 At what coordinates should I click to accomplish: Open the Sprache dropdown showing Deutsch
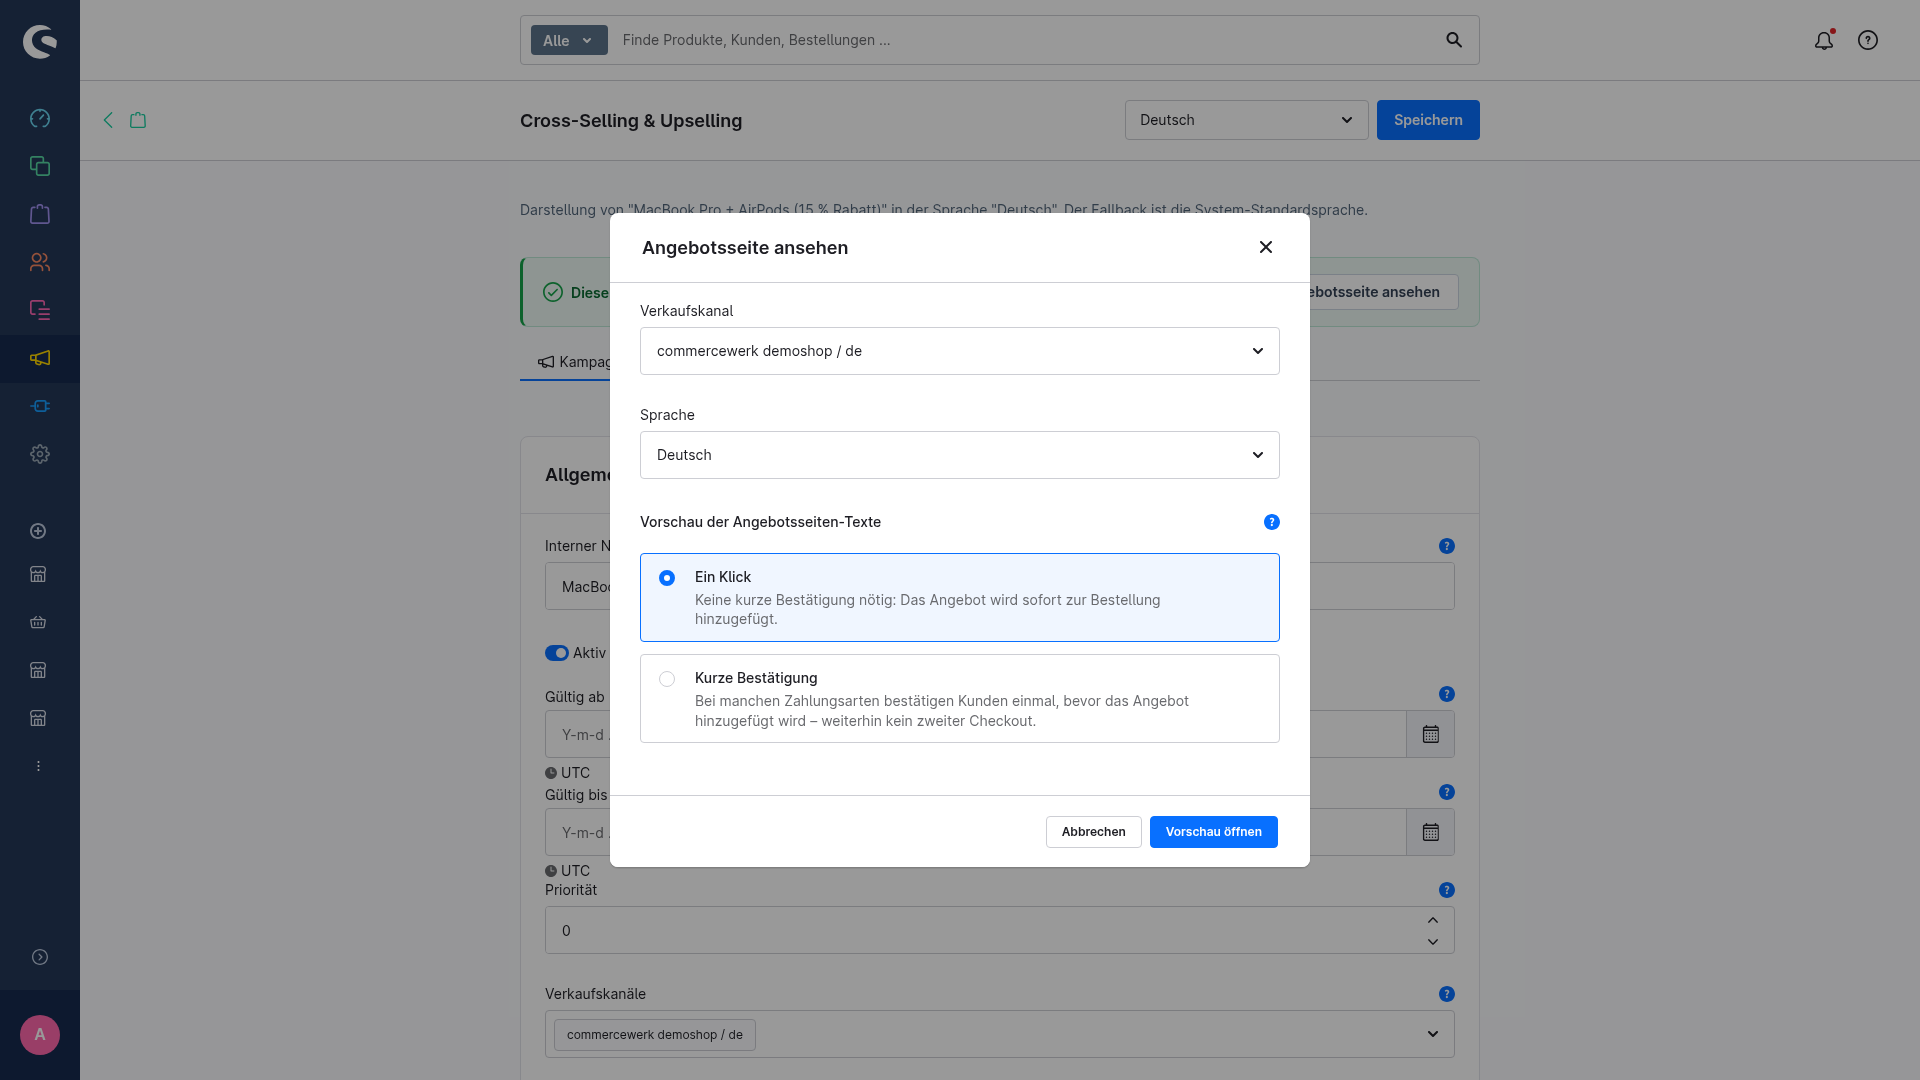[x=960, y=455]
